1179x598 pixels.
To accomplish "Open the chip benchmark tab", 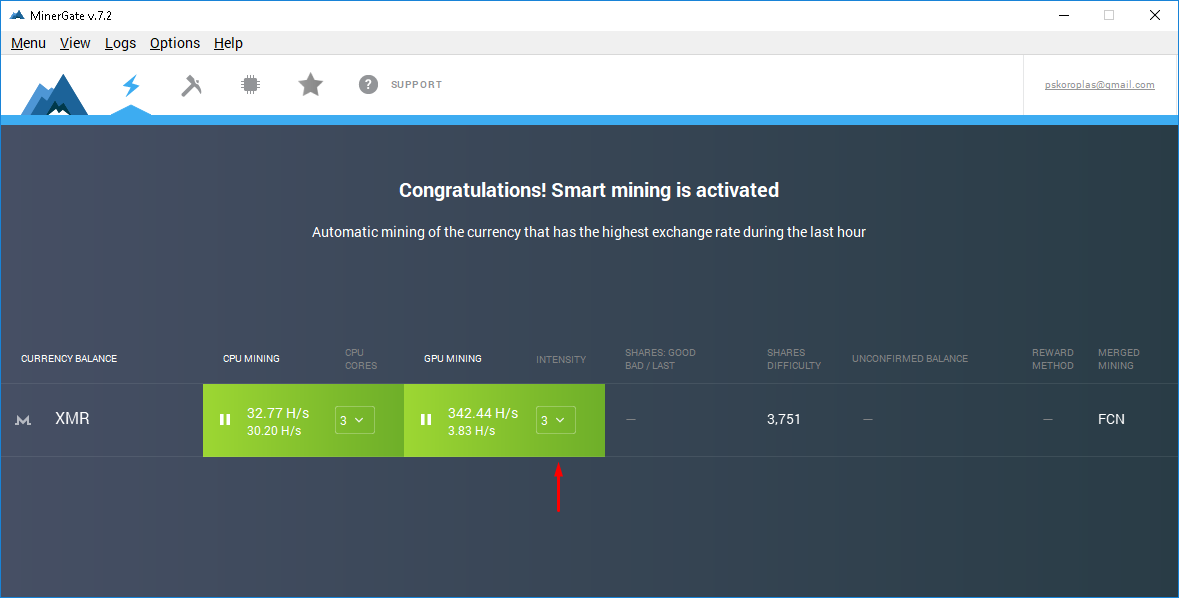I will coord(250,85).
